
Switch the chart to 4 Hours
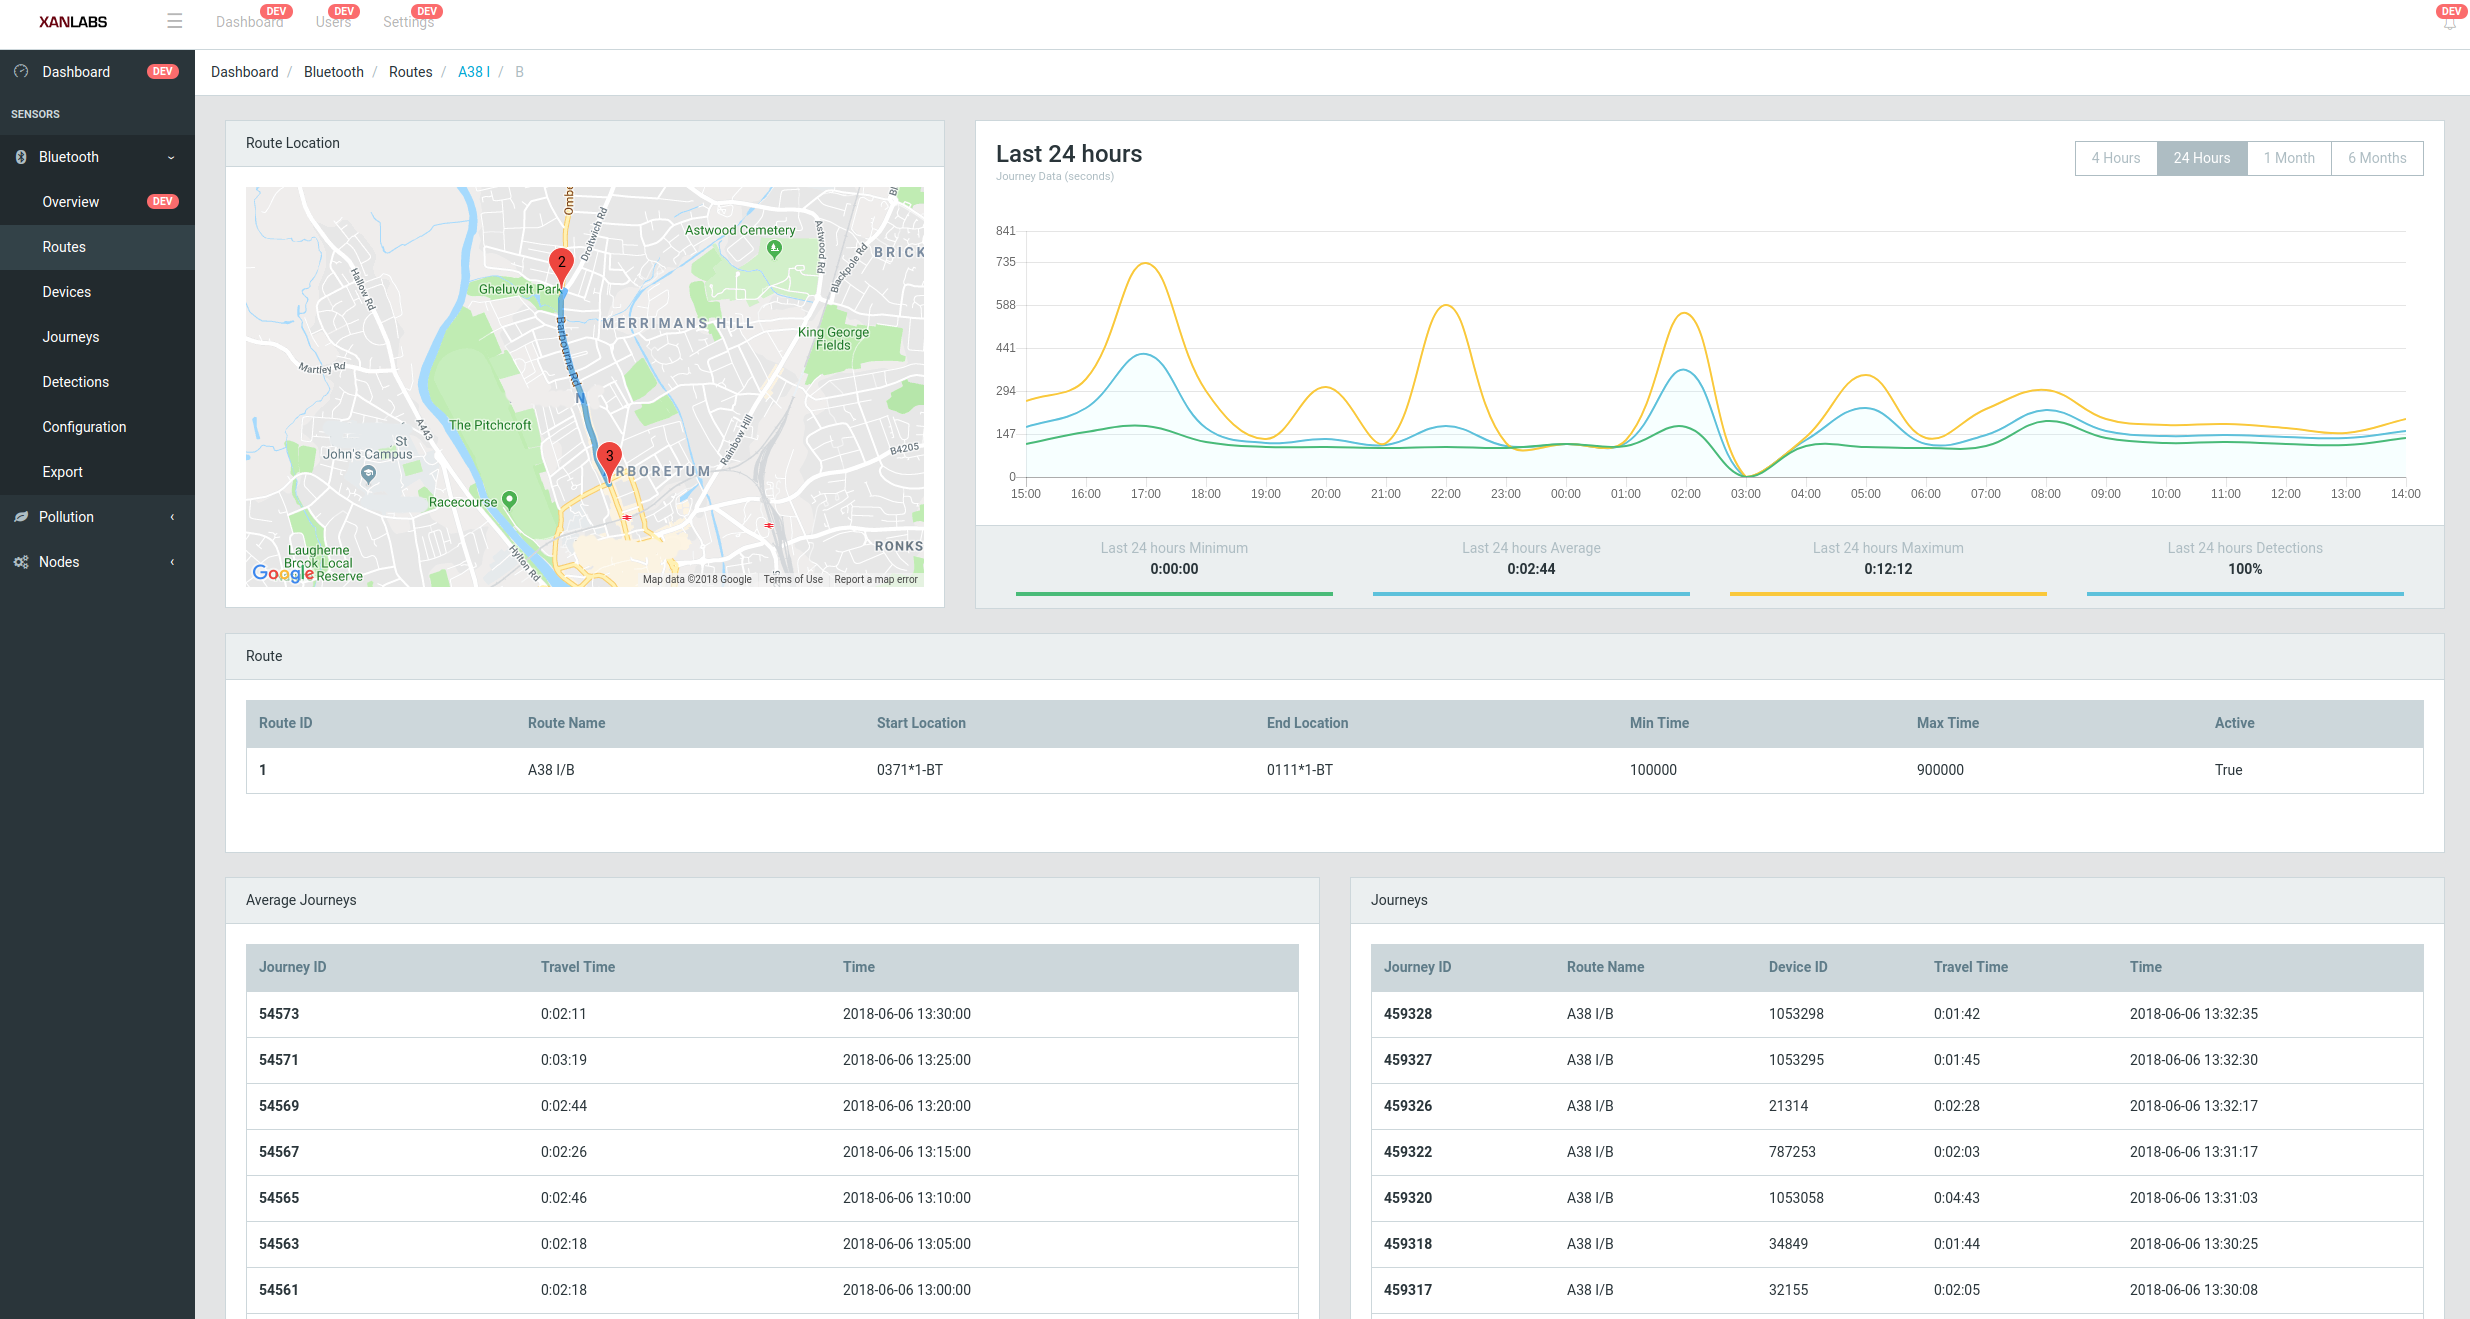pos(2116,158)
